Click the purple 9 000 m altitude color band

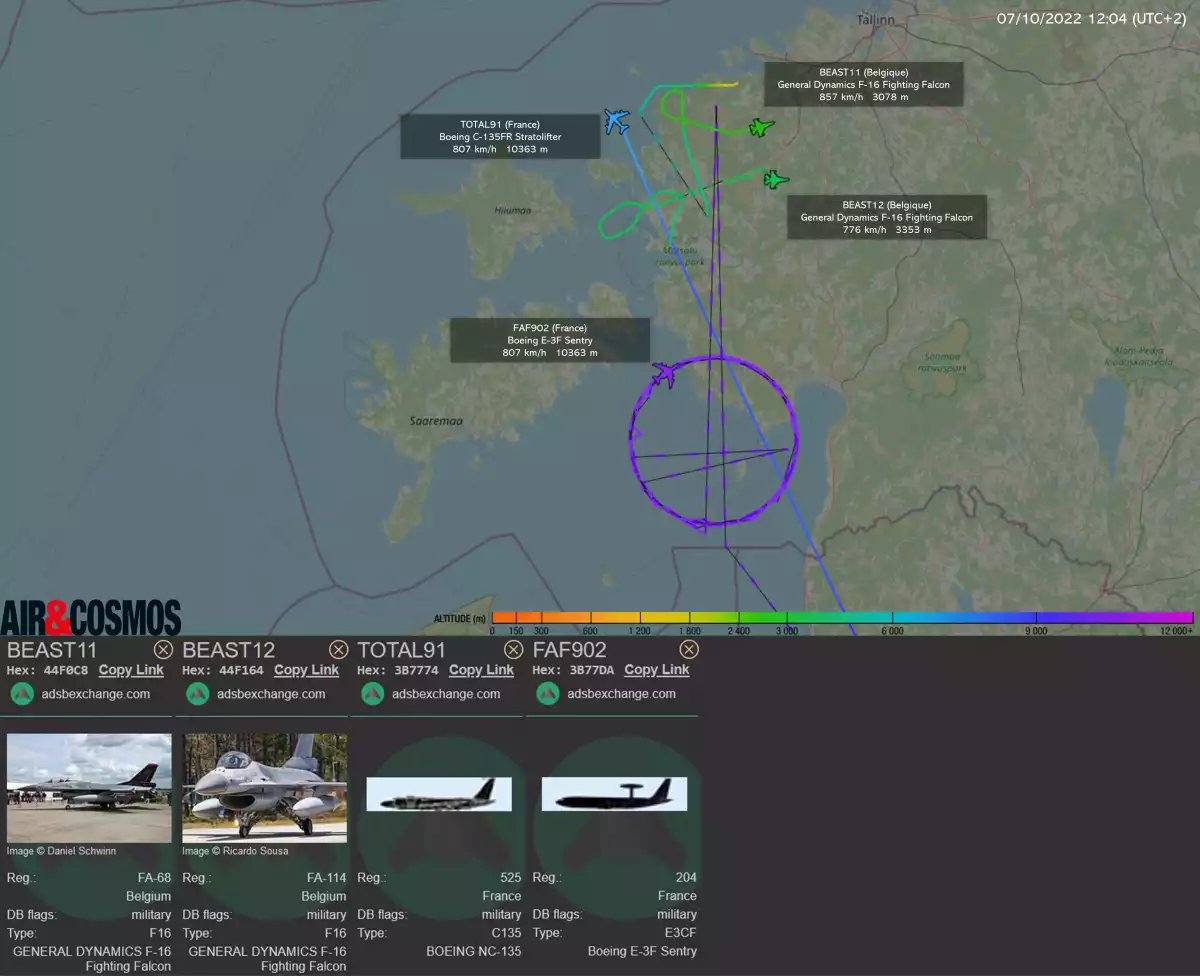click(x=1036, y=617)
